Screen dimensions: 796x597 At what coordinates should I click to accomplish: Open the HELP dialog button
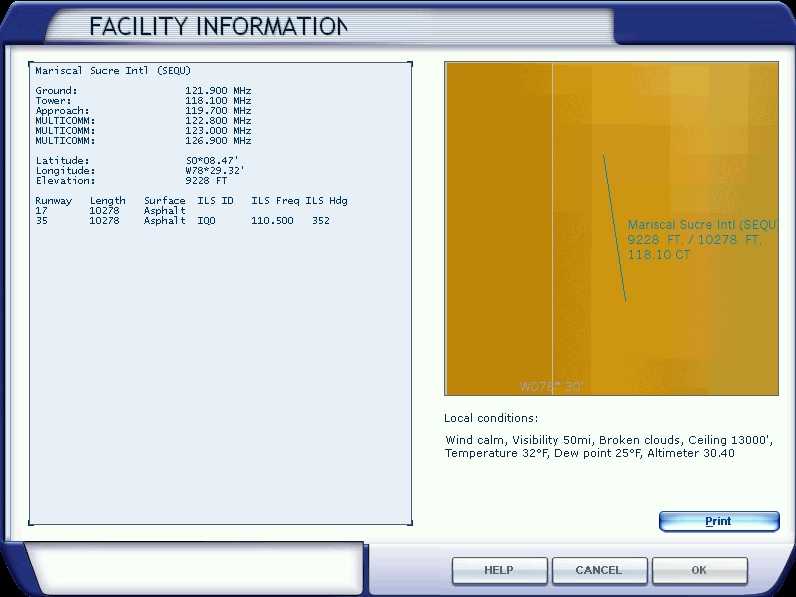pos(499,570)
